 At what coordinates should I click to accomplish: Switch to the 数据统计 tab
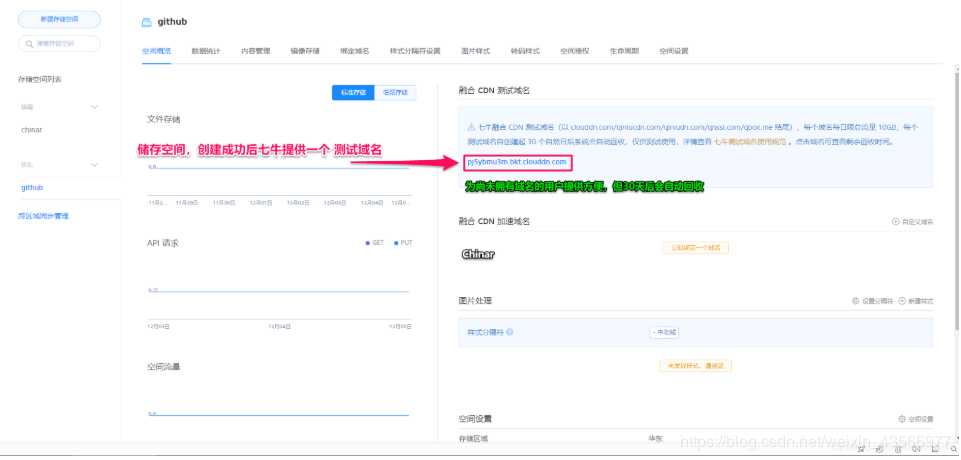[206, 51]
